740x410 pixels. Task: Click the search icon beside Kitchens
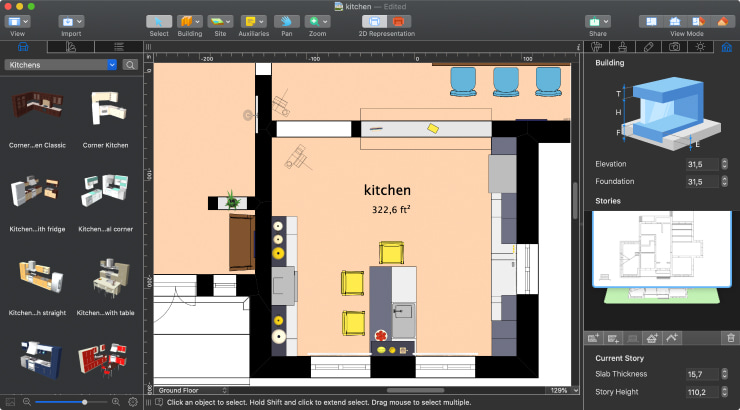[x=131, y=65]
